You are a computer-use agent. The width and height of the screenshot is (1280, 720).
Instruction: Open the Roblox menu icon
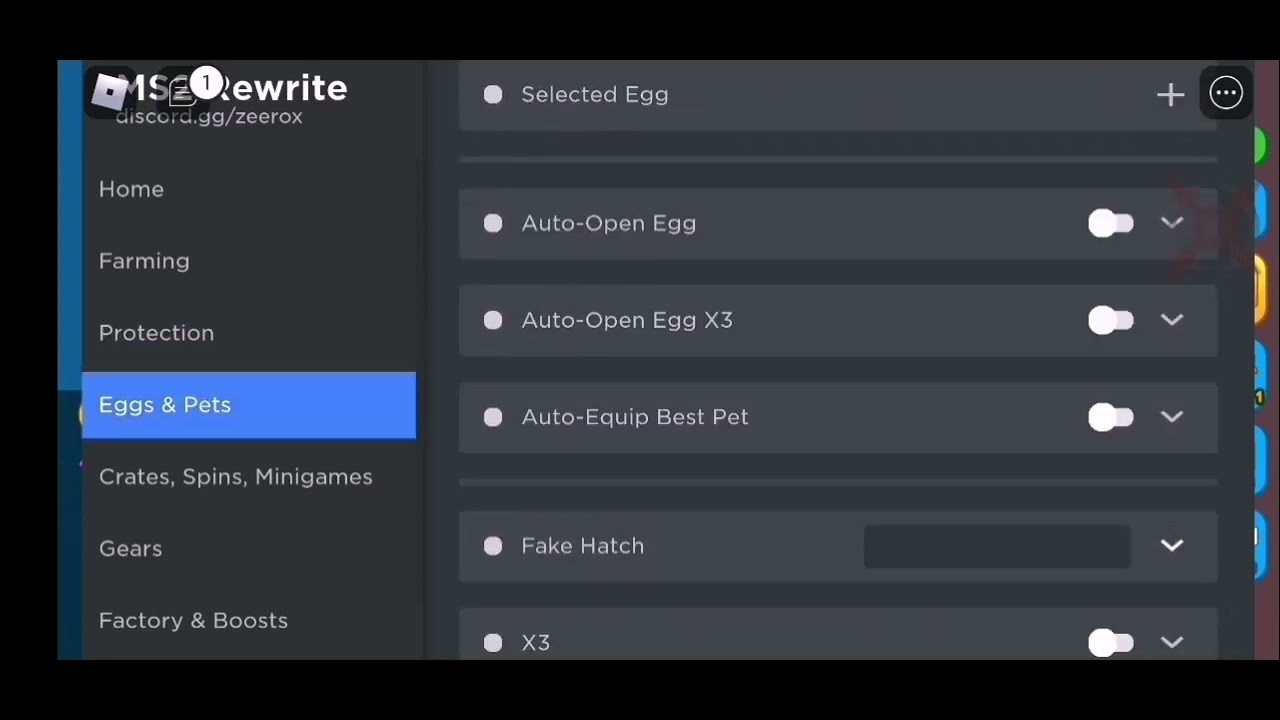[110, 92]
